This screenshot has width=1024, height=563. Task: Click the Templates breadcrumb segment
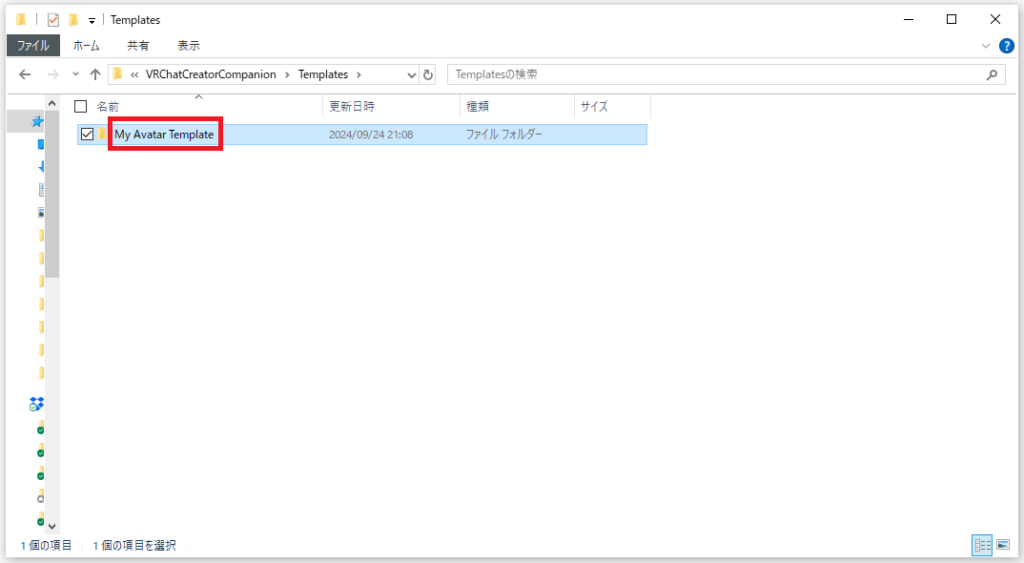click(x=323, y=74)
